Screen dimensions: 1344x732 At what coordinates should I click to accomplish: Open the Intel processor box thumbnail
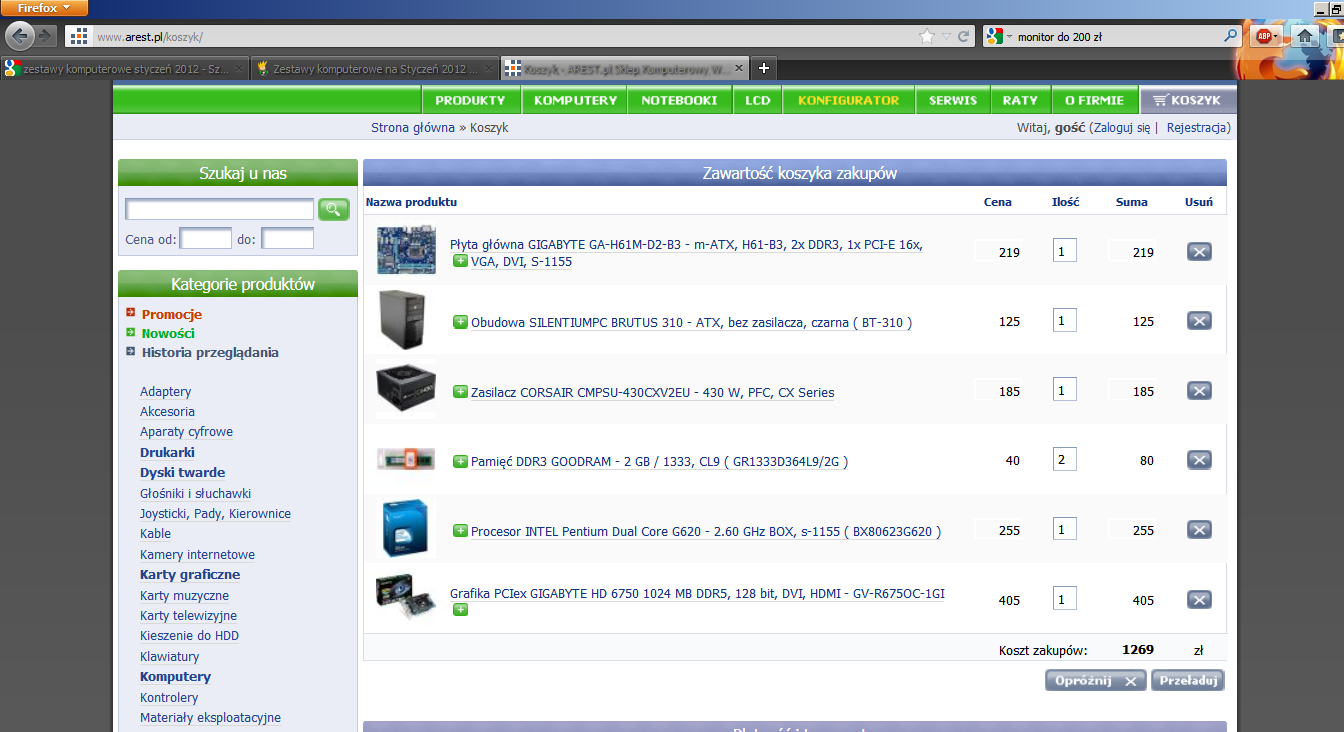[406, 528]
